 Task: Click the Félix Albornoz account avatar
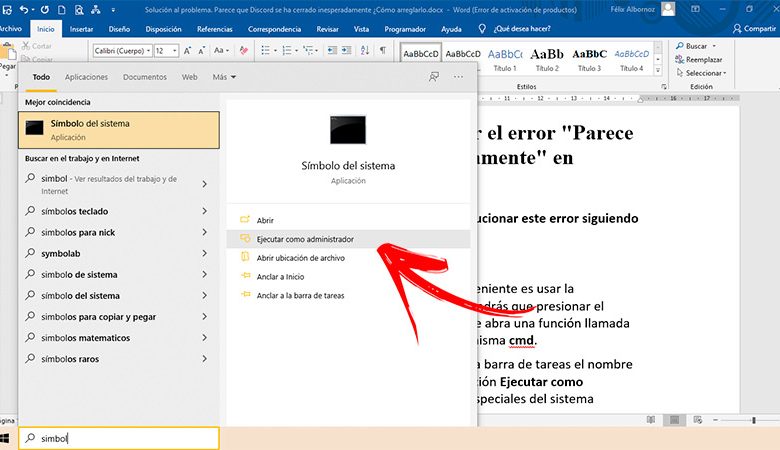(x=668, y=9)
